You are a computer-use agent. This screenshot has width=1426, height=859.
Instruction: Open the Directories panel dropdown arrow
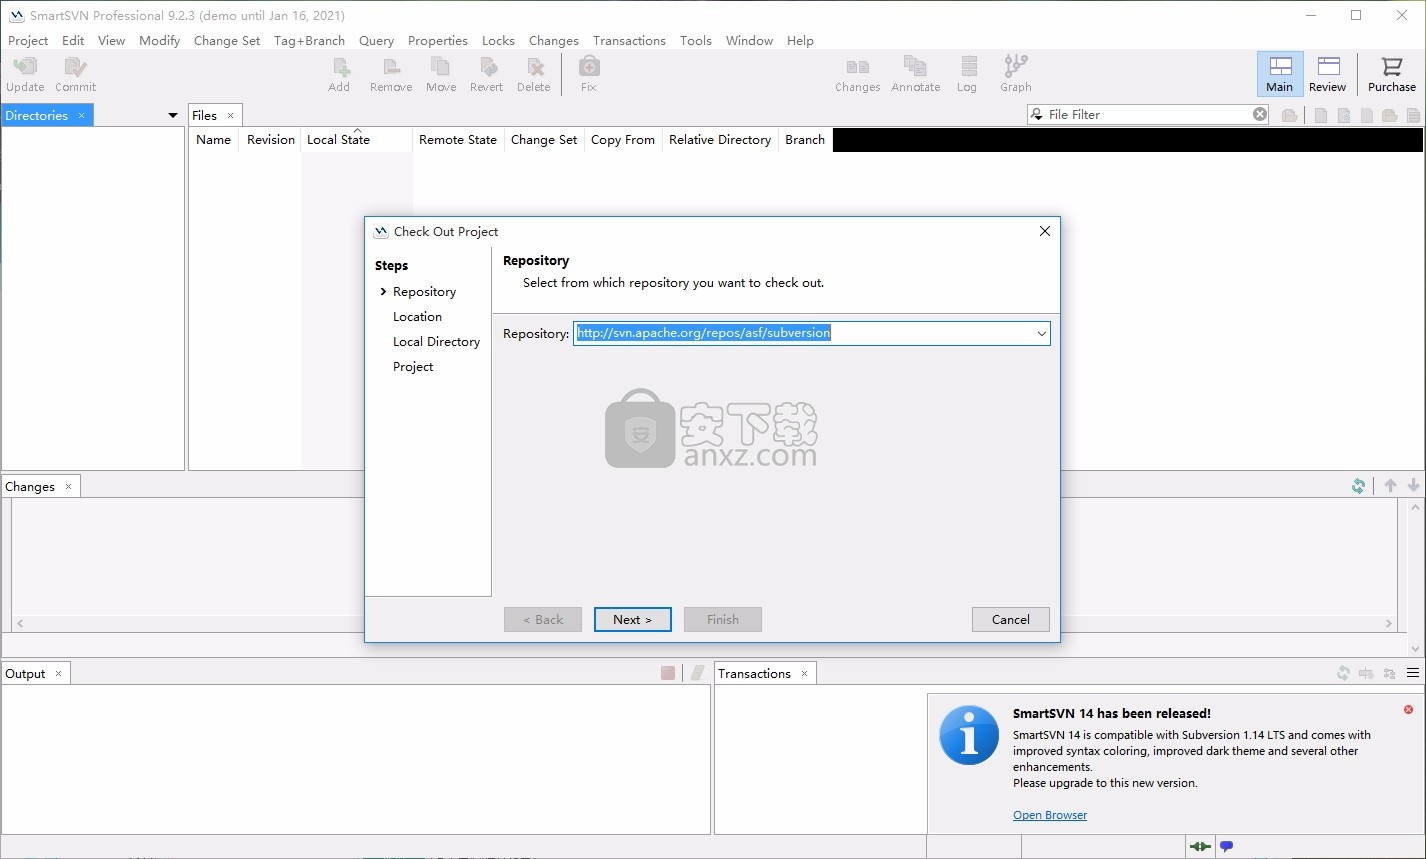pyautogui.click(x=172, y=116)
